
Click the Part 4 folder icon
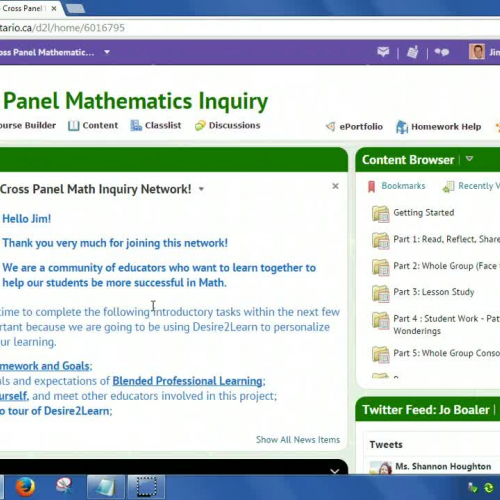[x=380, y=320]
